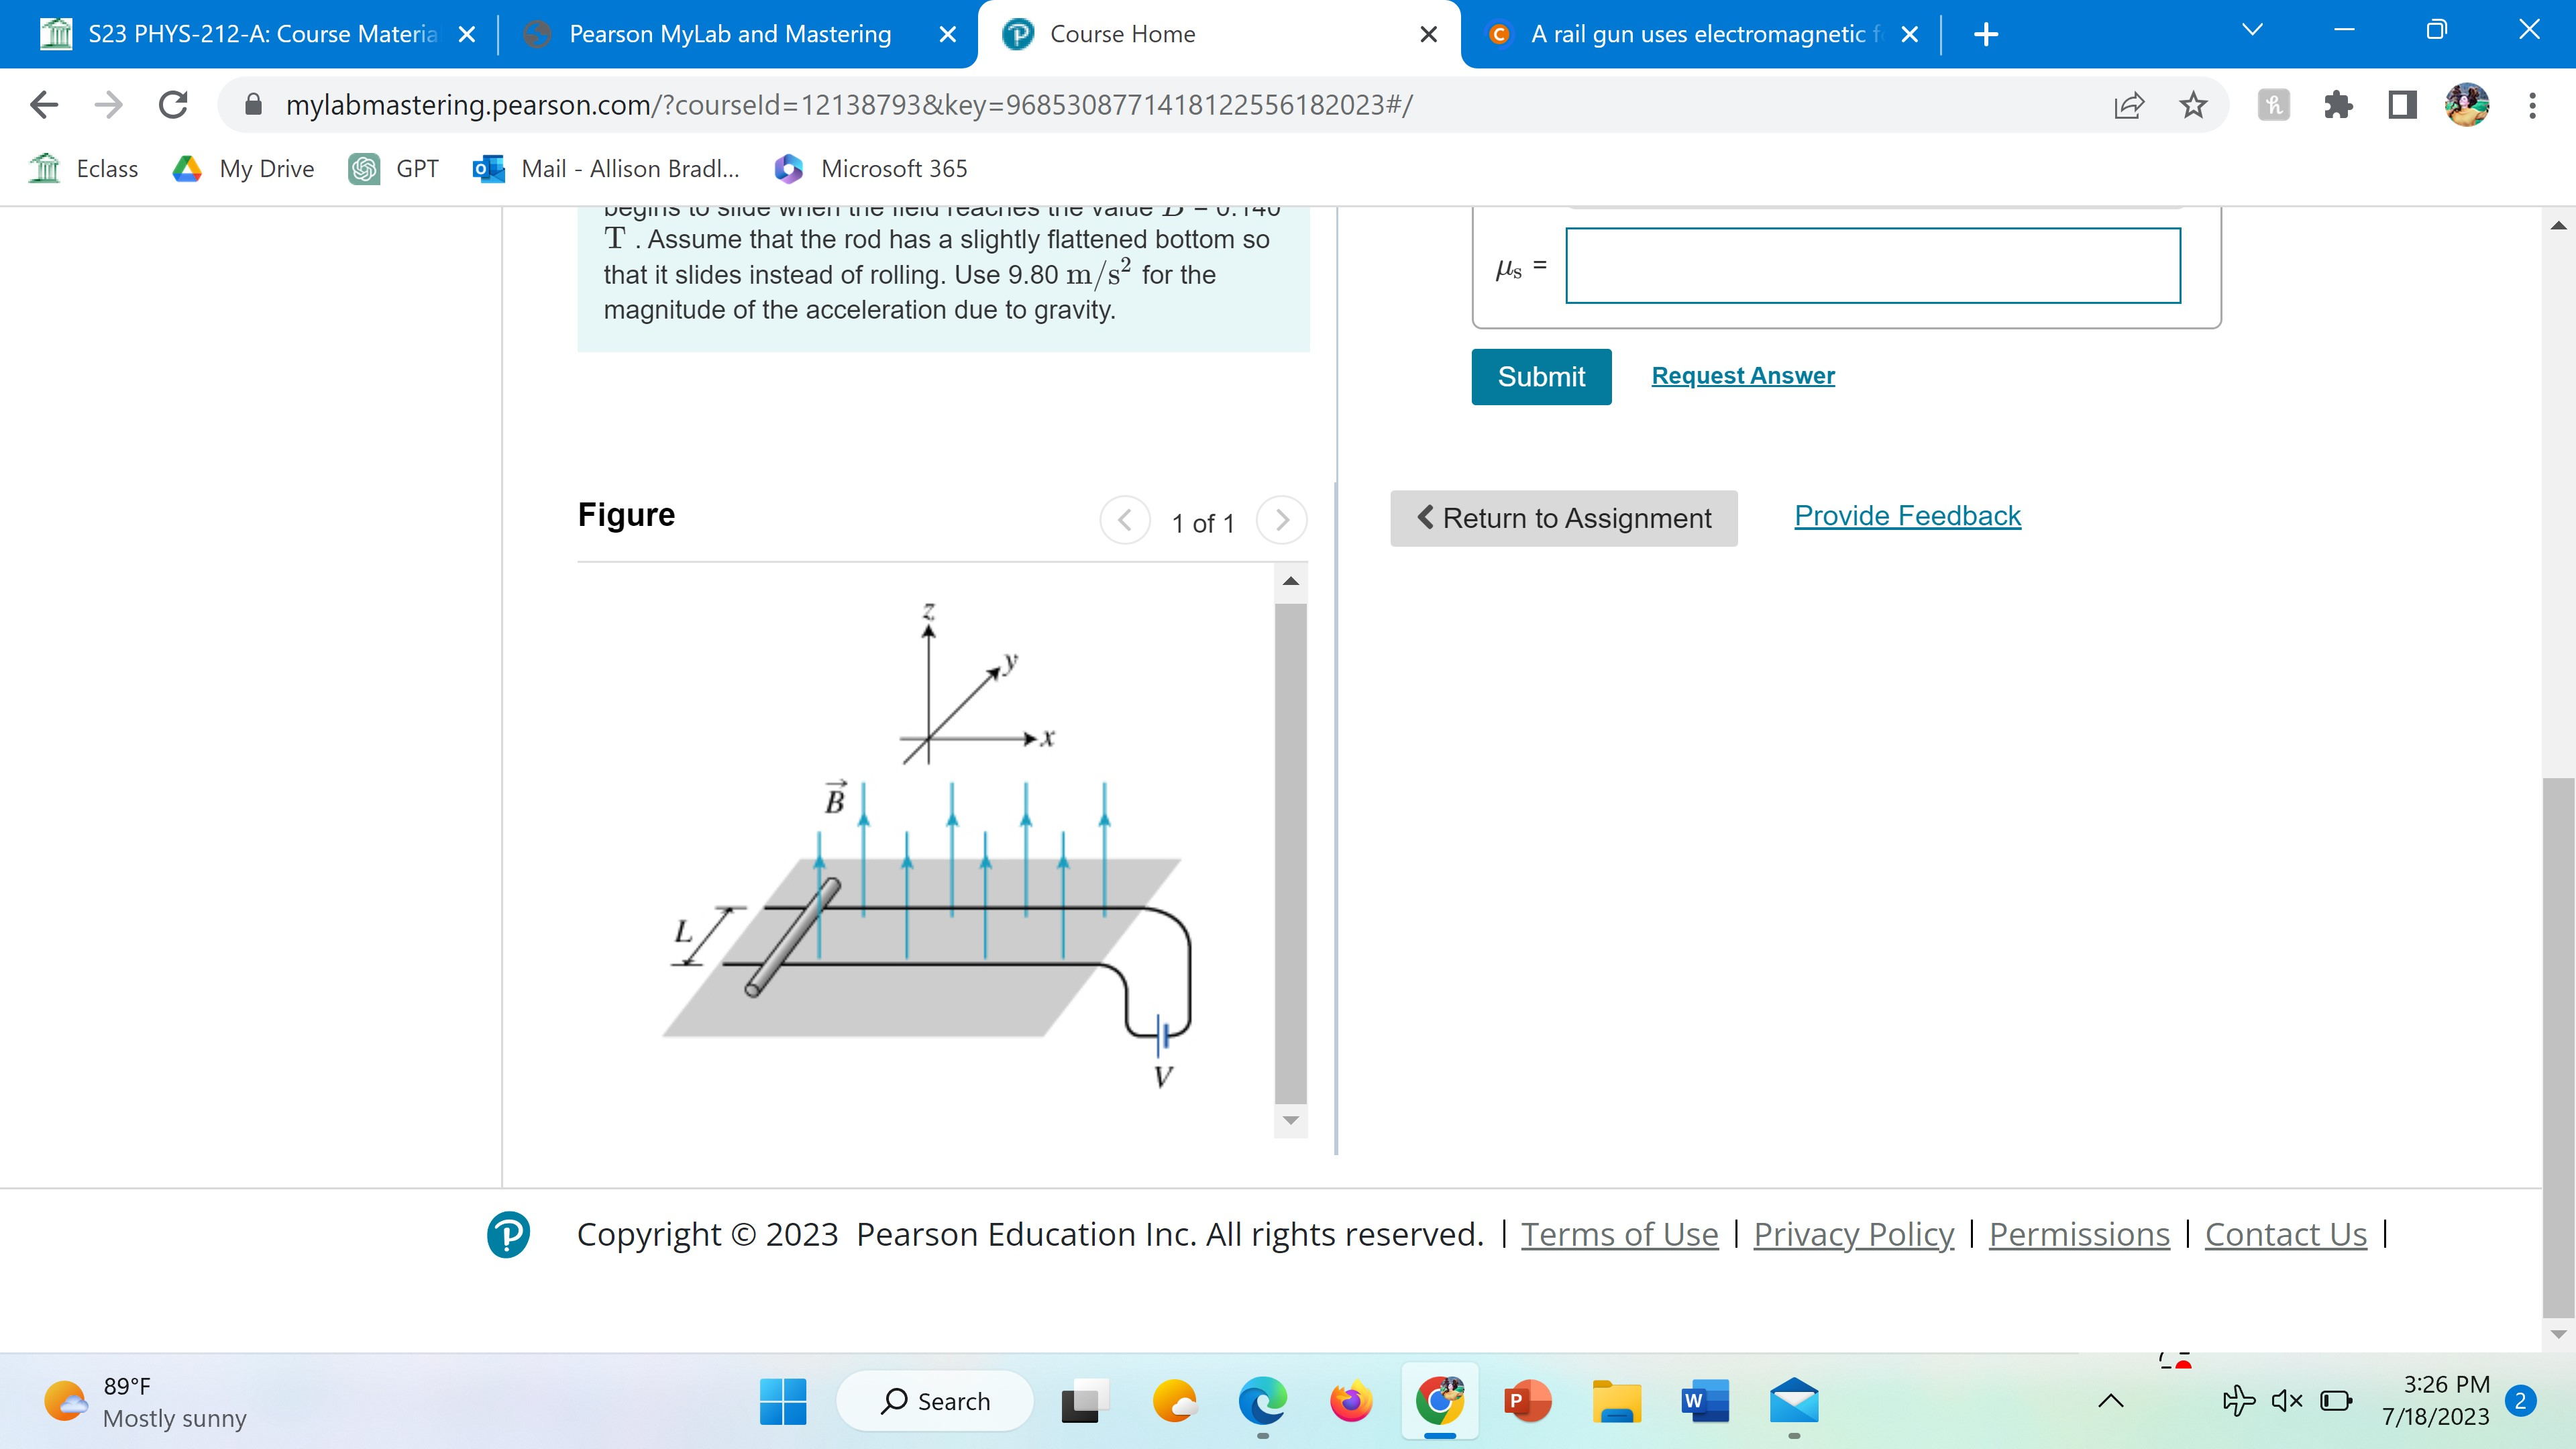Click the browser reload page icon
The height and width of the screenshot is (1449, 2576).
click(173, 104)
